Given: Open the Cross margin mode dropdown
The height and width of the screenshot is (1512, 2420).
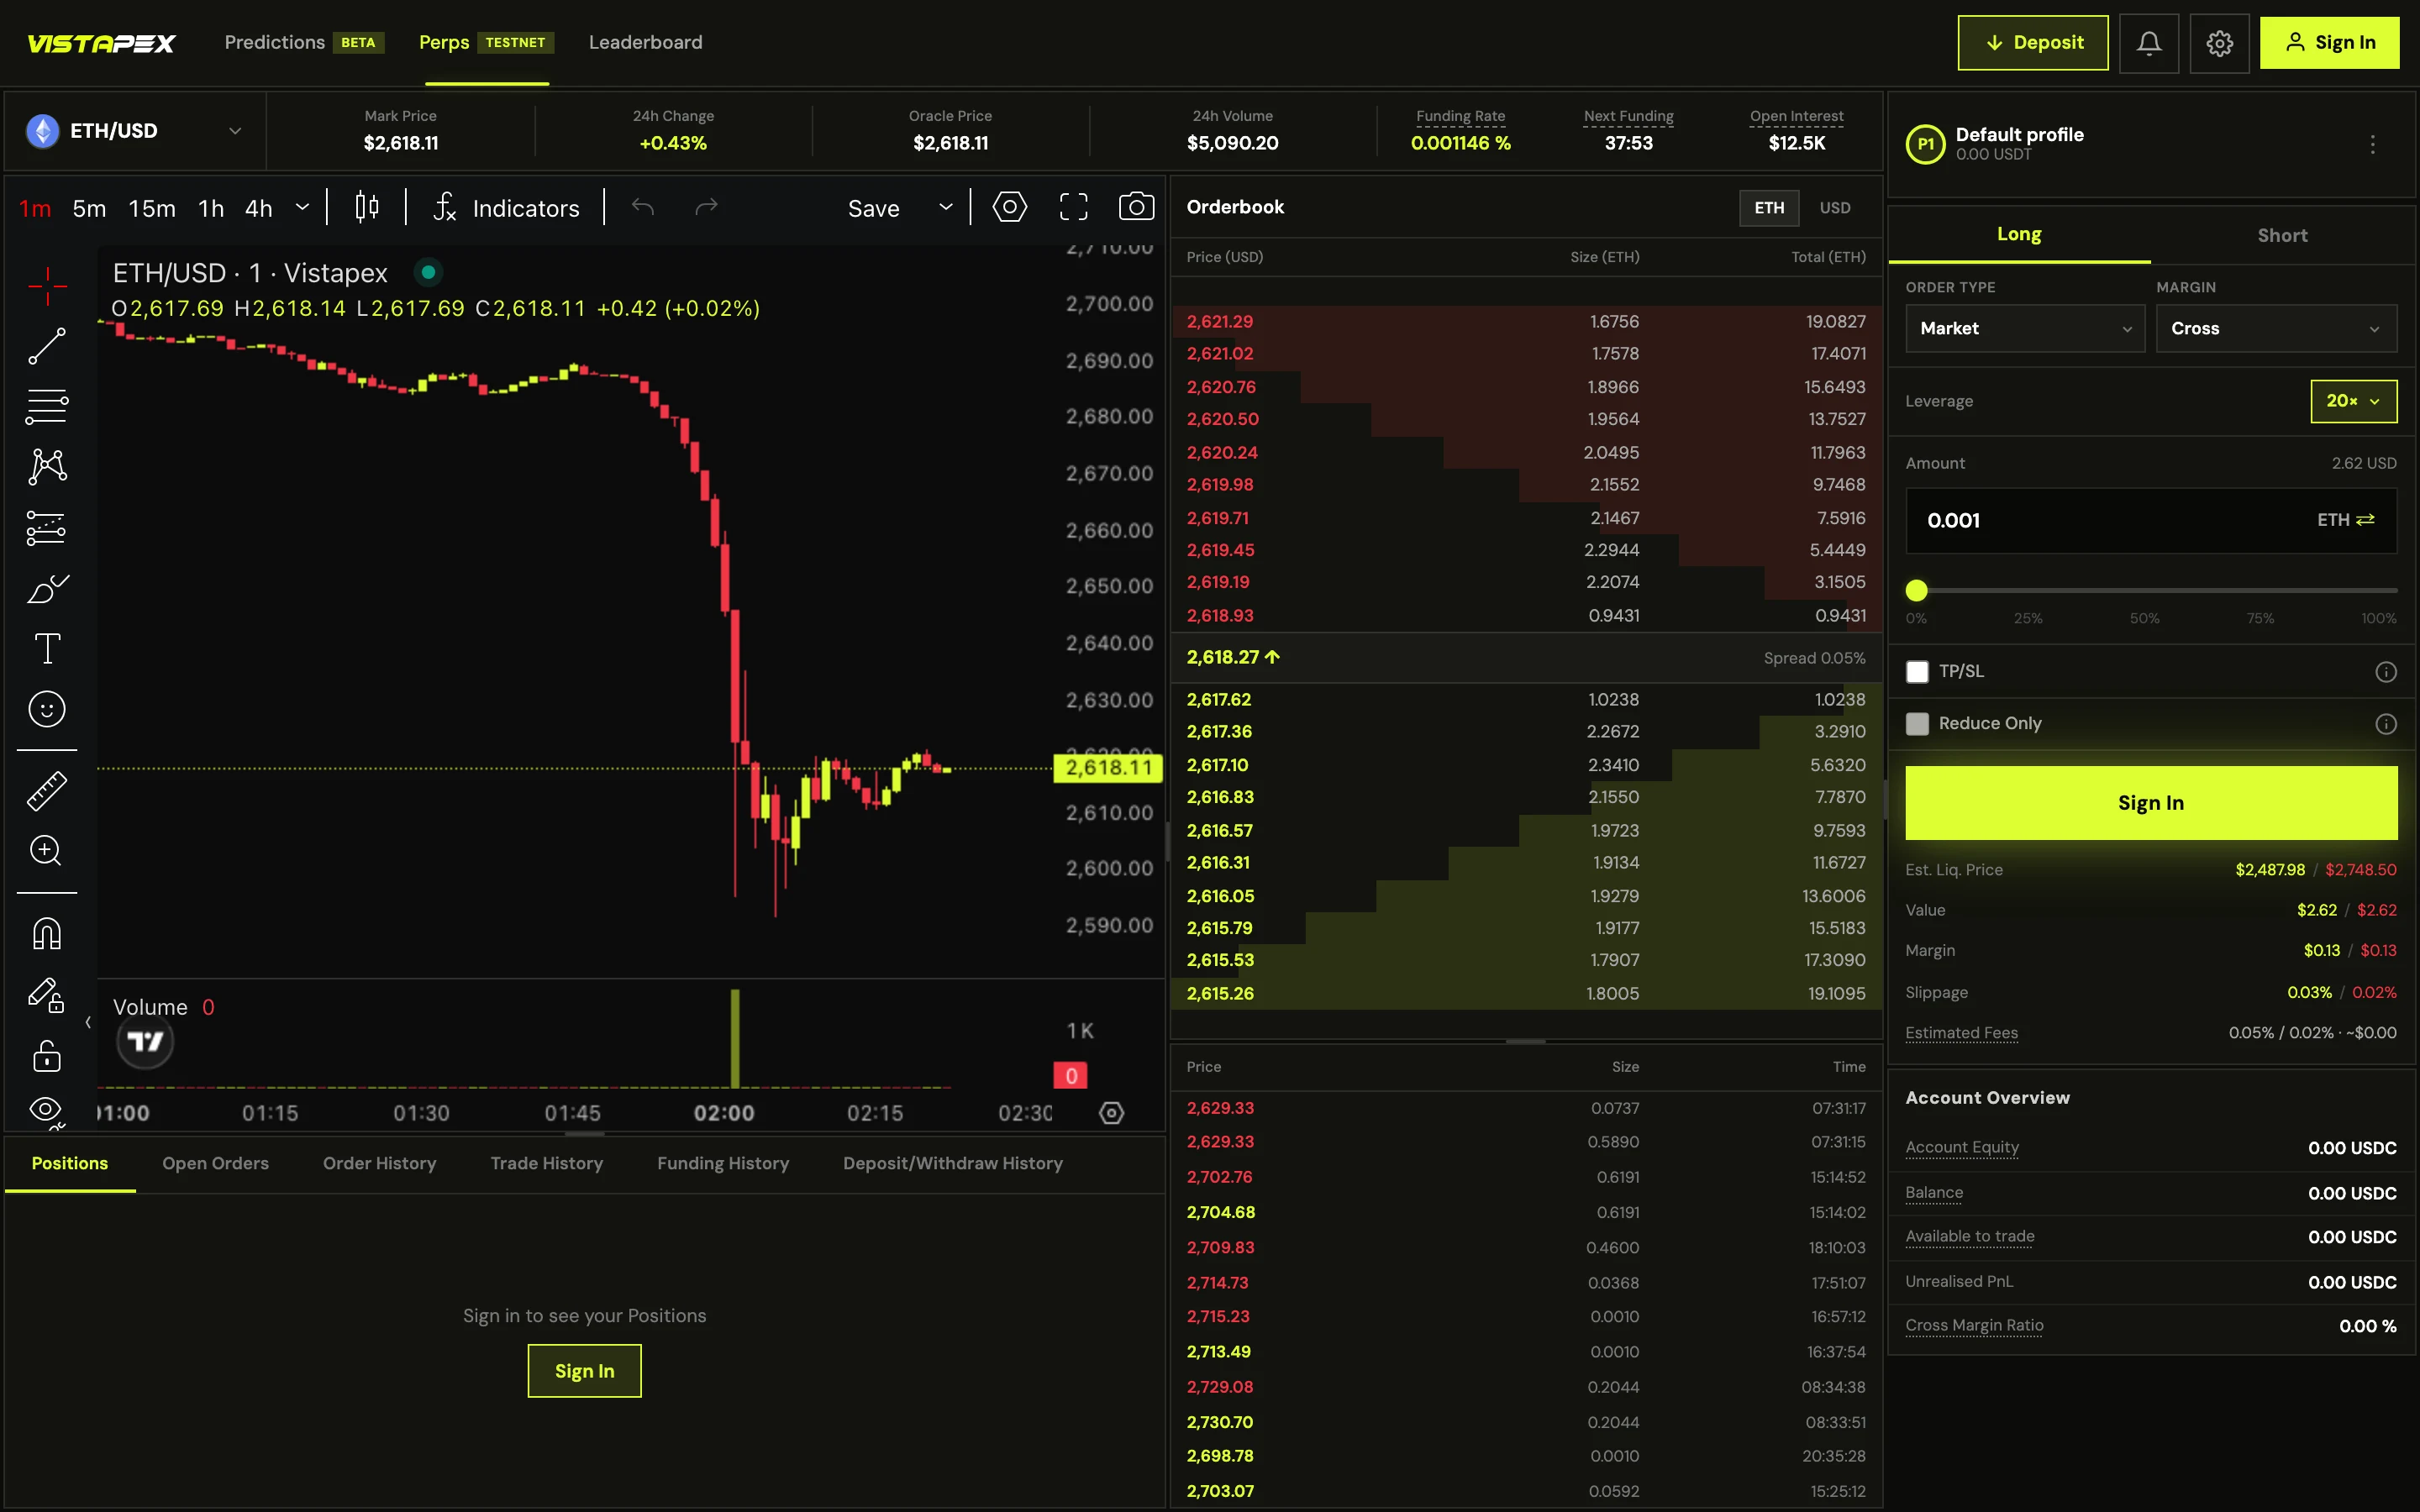Looking at the screenshot, I should pos(2276,329).
